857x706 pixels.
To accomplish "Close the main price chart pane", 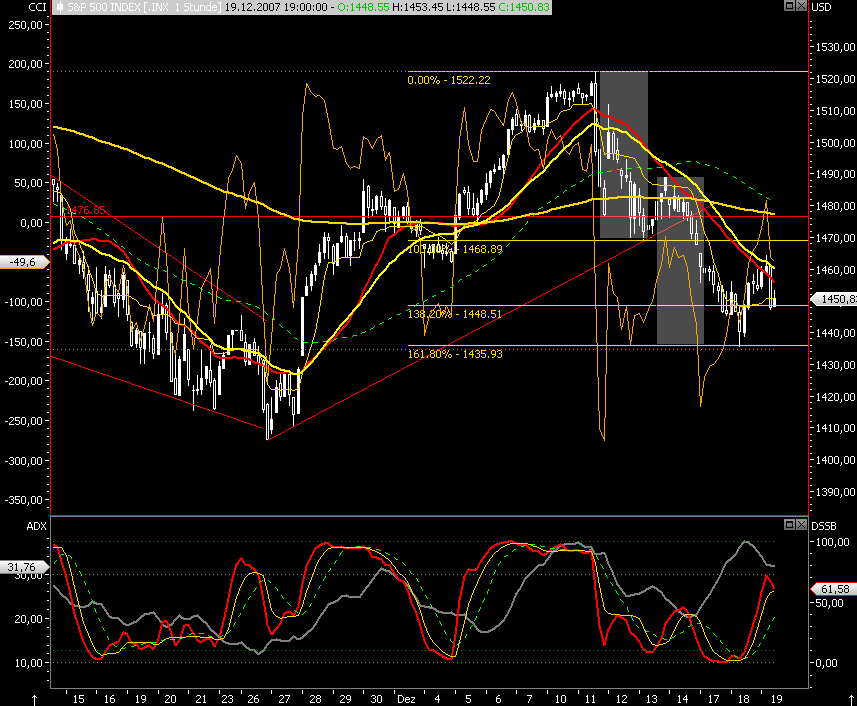I will coord(801,5).
